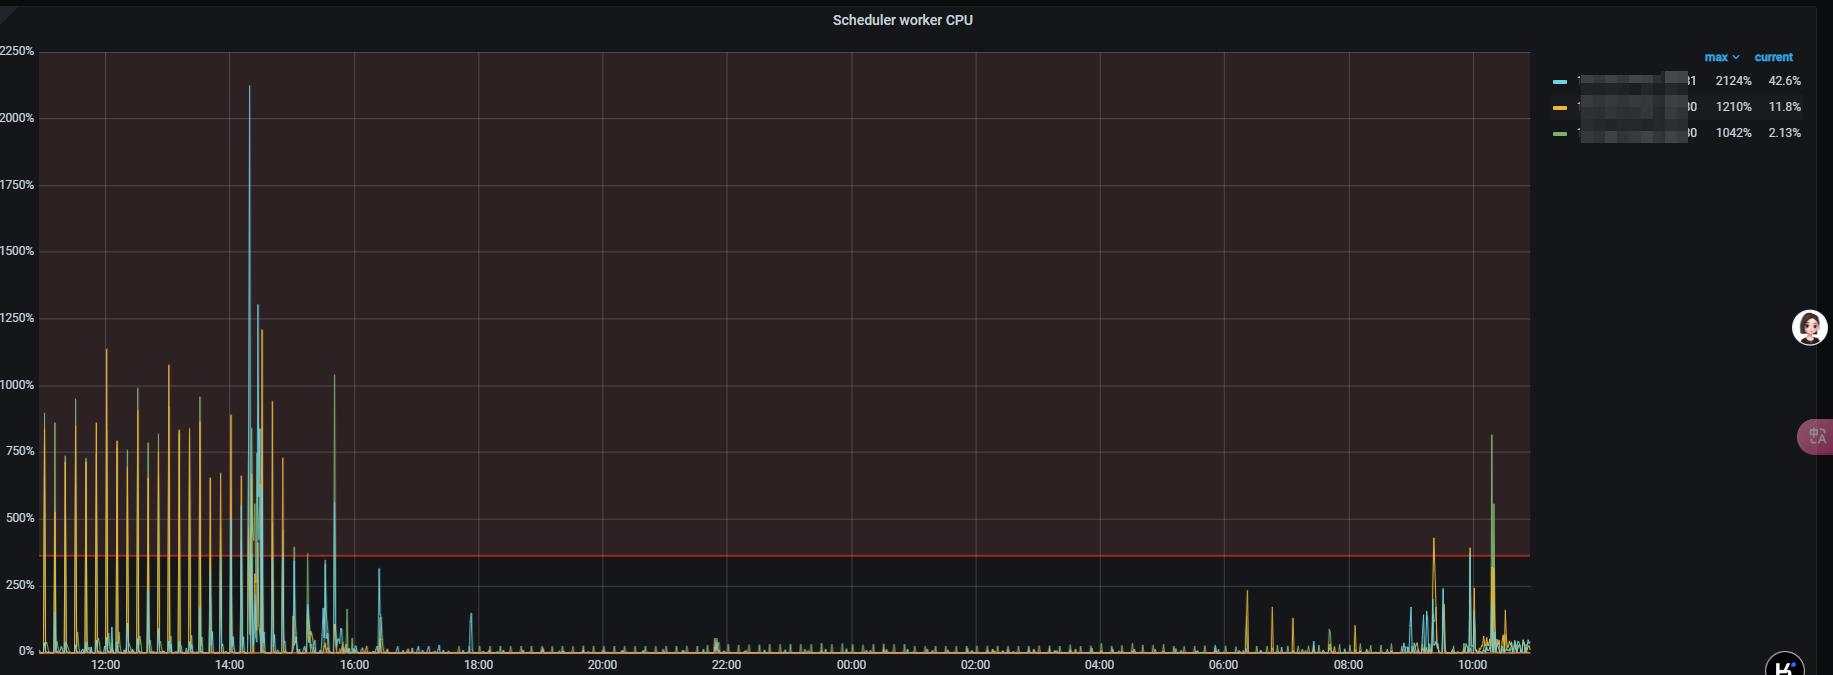Click the 2000% y-axis label
This screenshot has width=1833, height=675.
(x=17, y=118)
